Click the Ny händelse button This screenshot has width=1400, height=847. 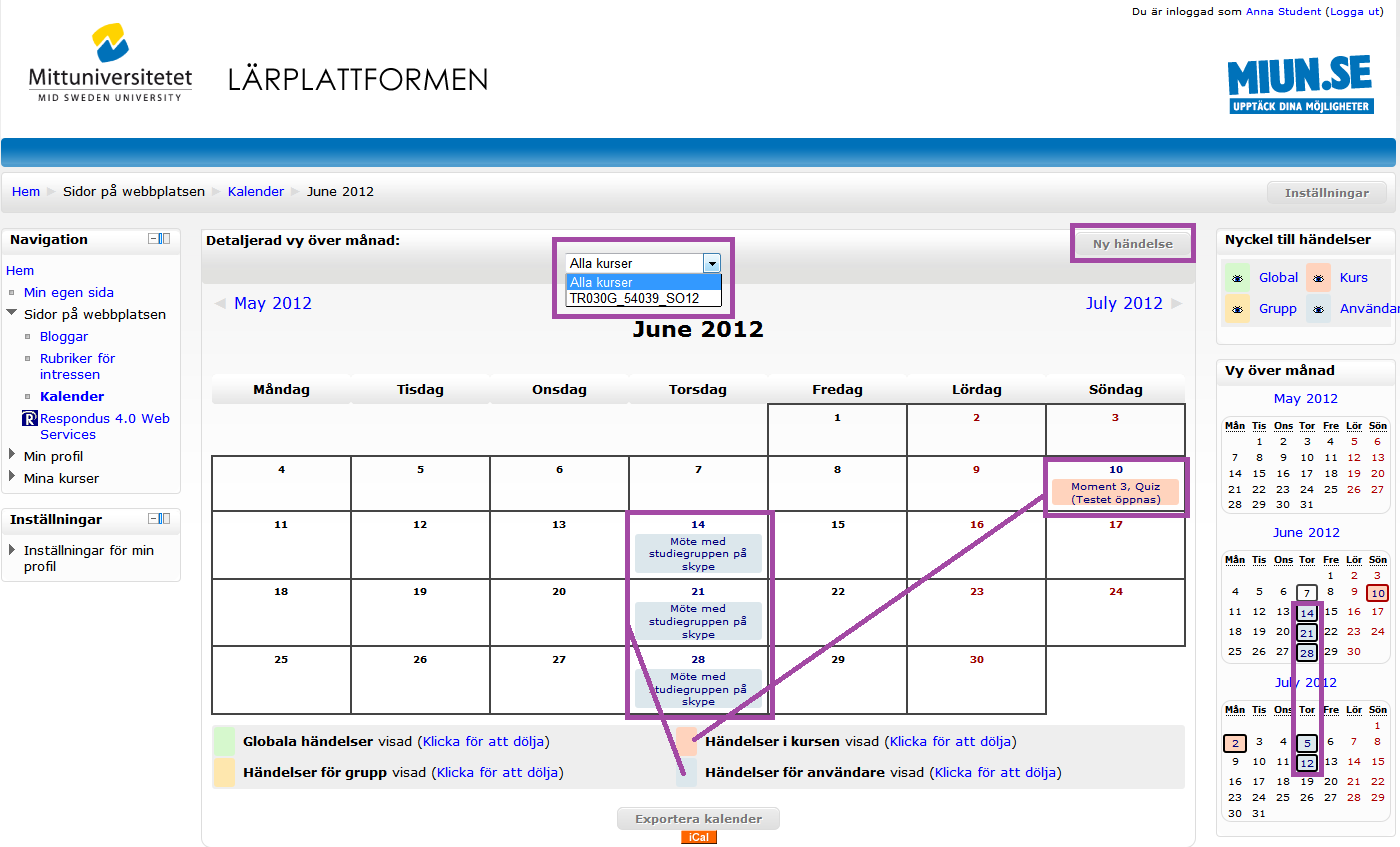pyautogui.click(x=1132, y=244)
